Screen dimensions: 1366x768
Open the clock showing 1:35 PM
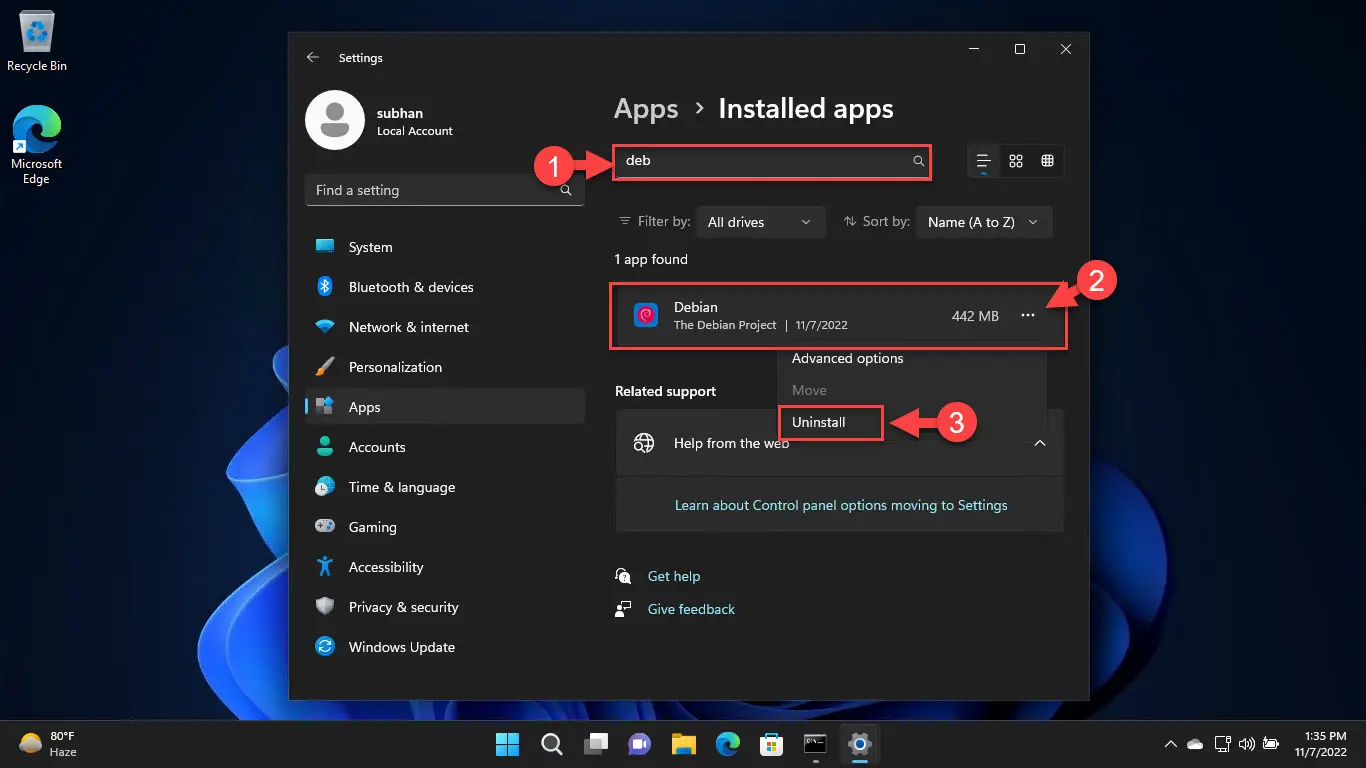1319,744
